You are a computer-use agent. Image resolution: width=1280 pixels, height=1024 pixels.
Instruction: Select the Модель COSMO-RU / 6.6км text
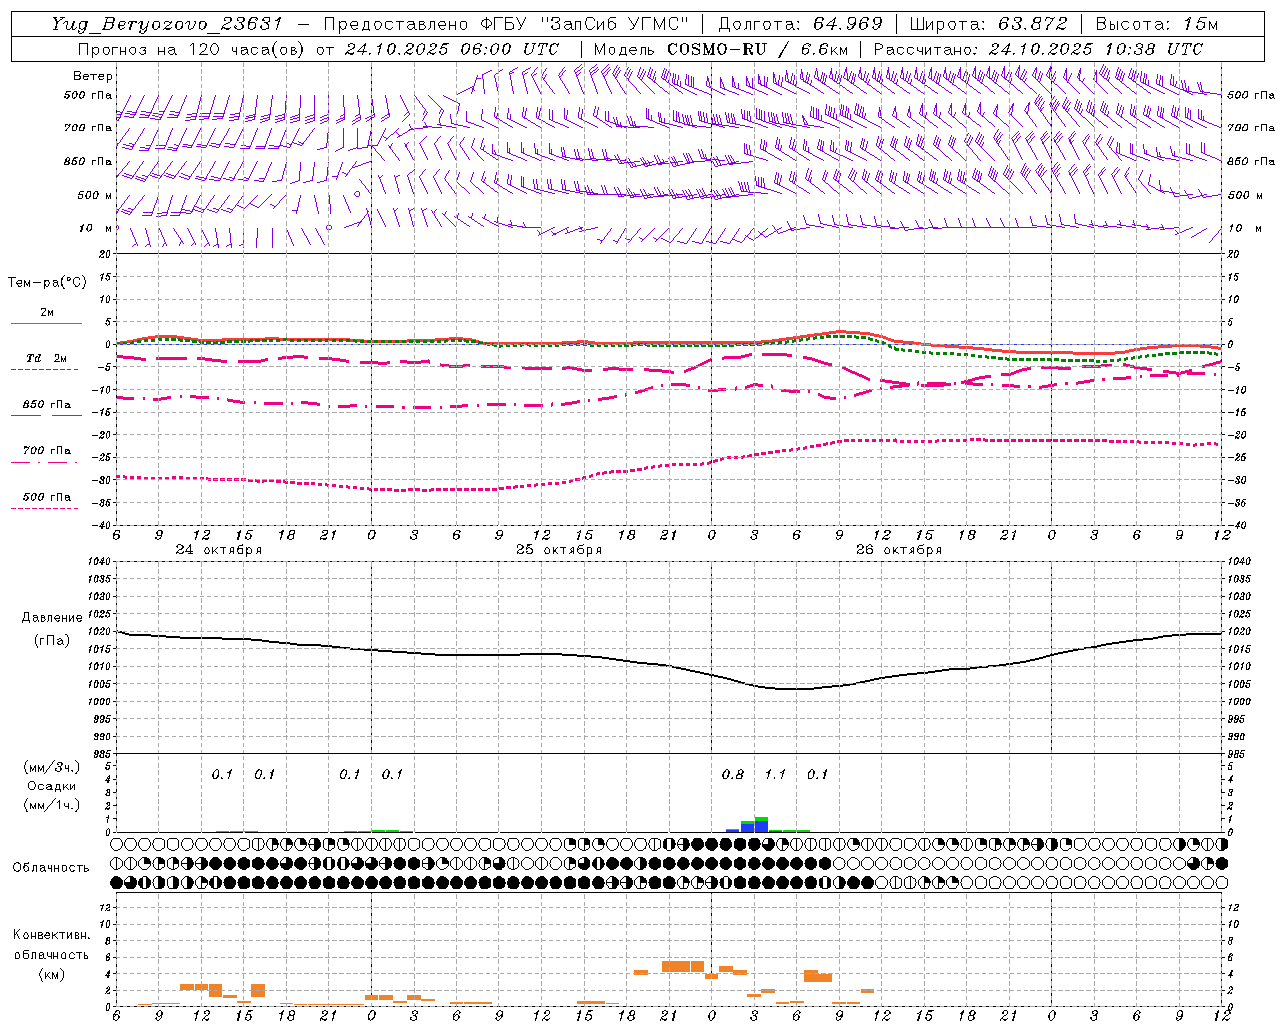point(720,49)
